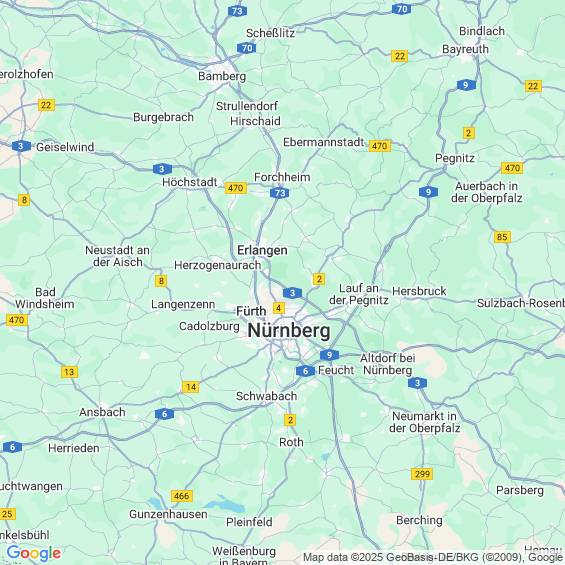The width and height of the screenshot is (565, 565).
Task: Click the Erlangen label
Action: point(262,250)
